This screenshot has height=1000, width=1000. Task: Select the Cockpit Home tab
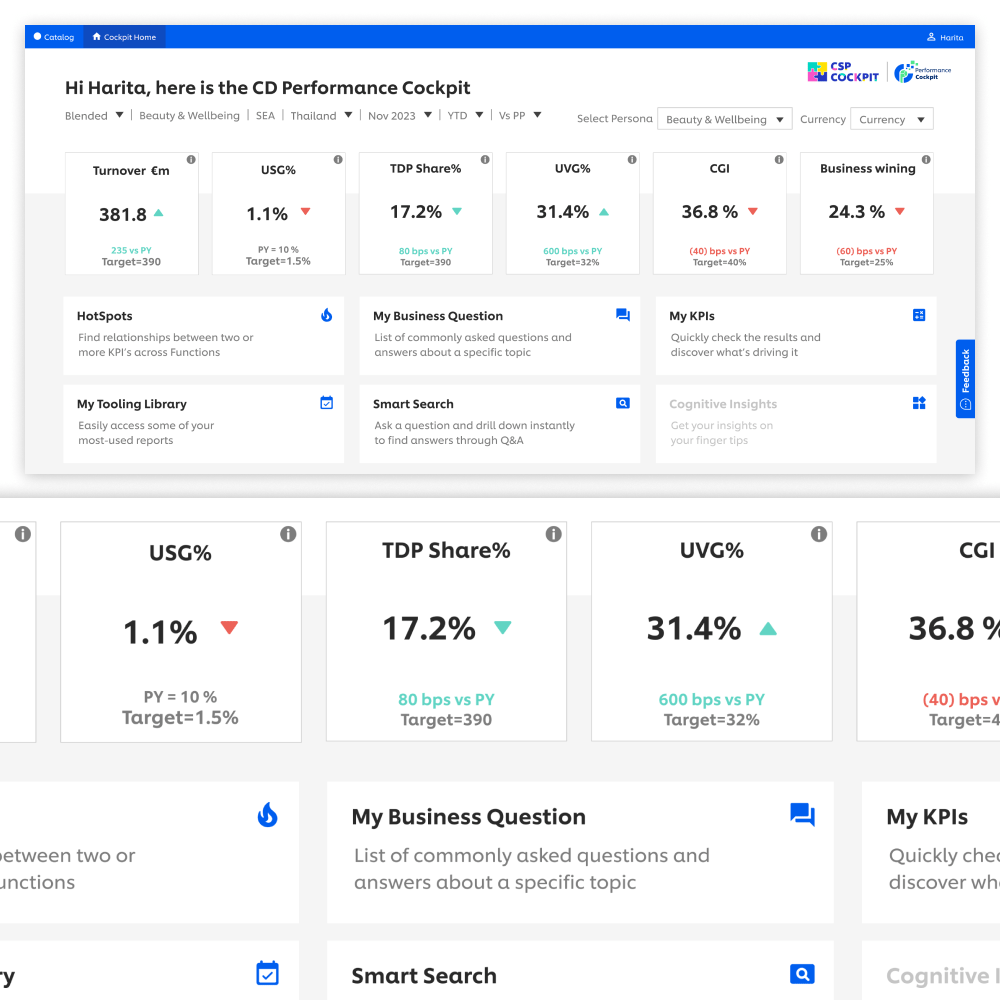[125, 37]
